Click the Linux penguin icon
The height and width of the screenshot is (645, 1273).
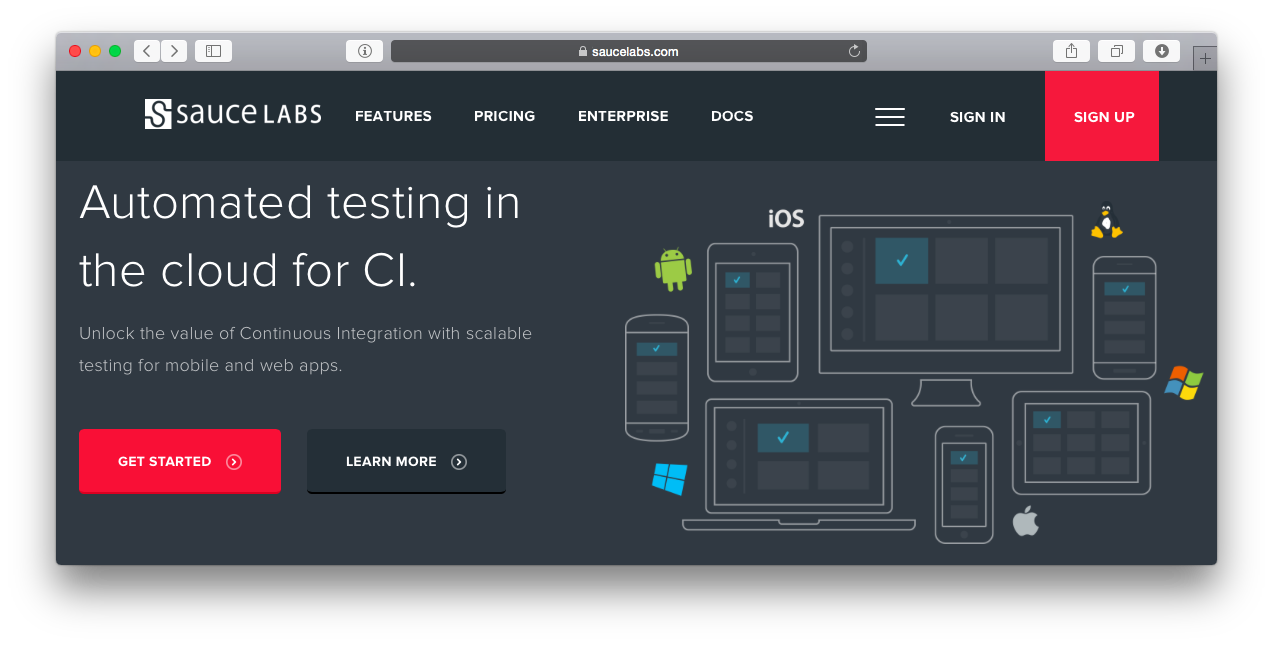pyautogui.click(x=1106, y=222)
